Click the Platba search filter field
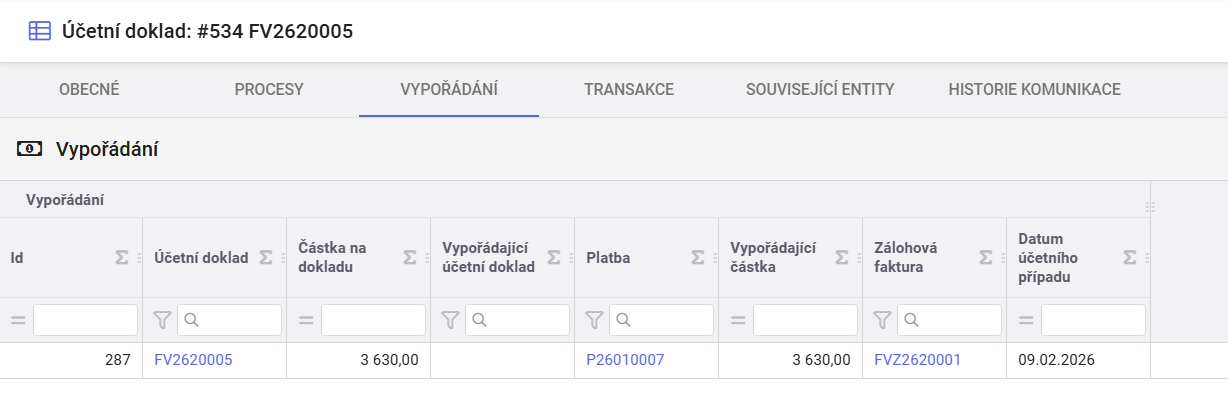 [x=661, y=320]
